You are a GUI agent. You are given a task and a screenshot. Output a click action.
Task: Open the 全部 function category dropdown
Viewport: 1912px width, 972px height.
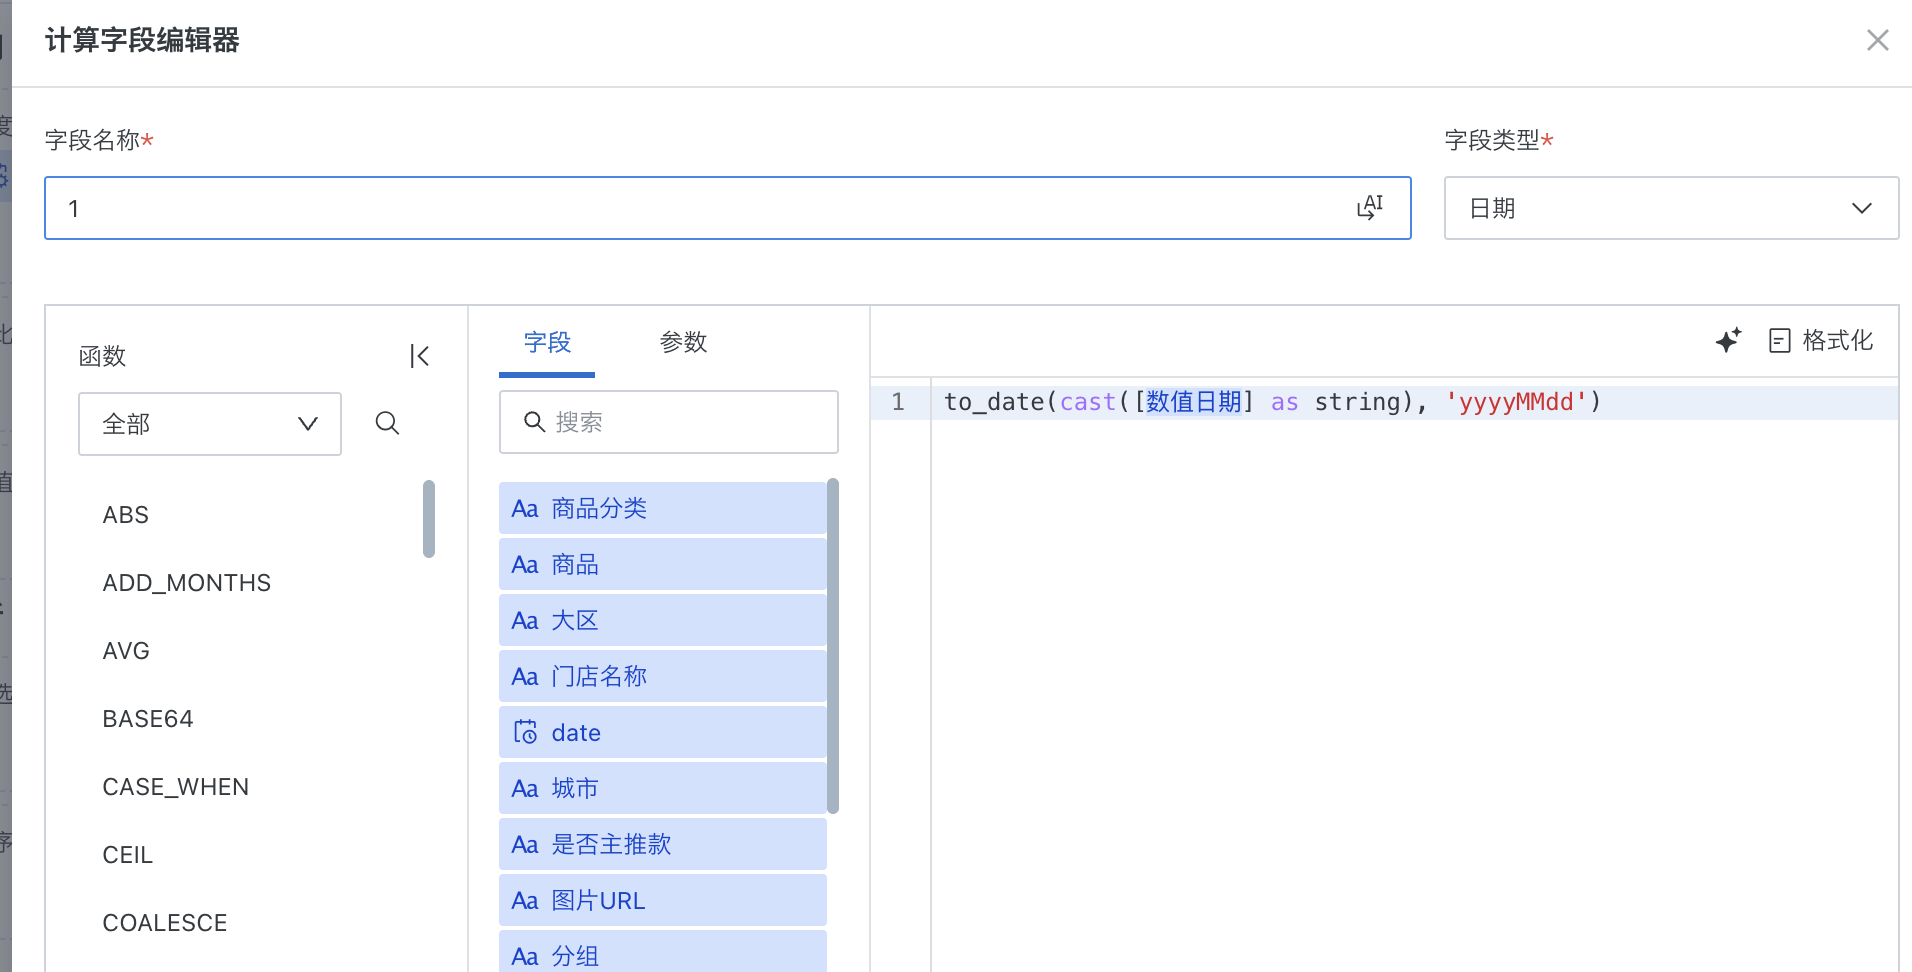pyautogui.click(x=210, y=424)
